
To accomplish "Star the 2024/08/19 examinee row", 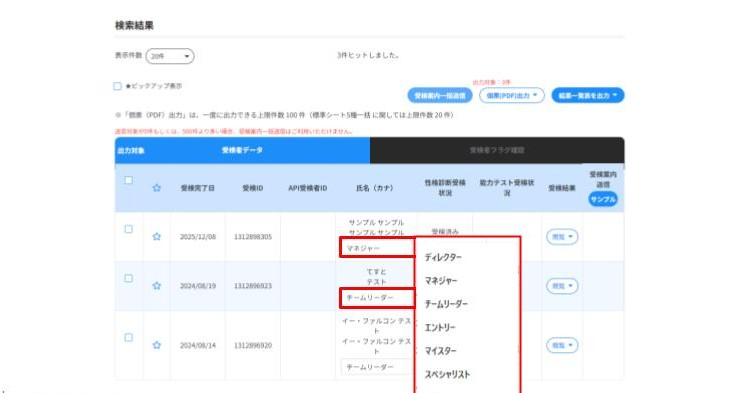I will 157,285.
